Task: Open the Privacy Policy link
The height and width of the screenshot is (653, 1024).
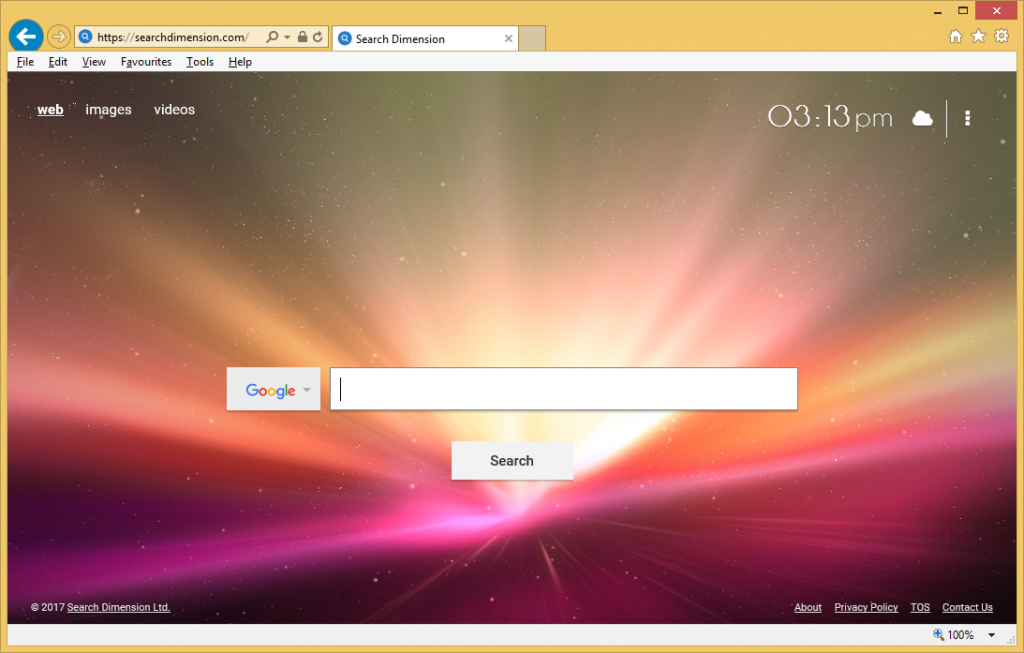Action: coord(866,607)
